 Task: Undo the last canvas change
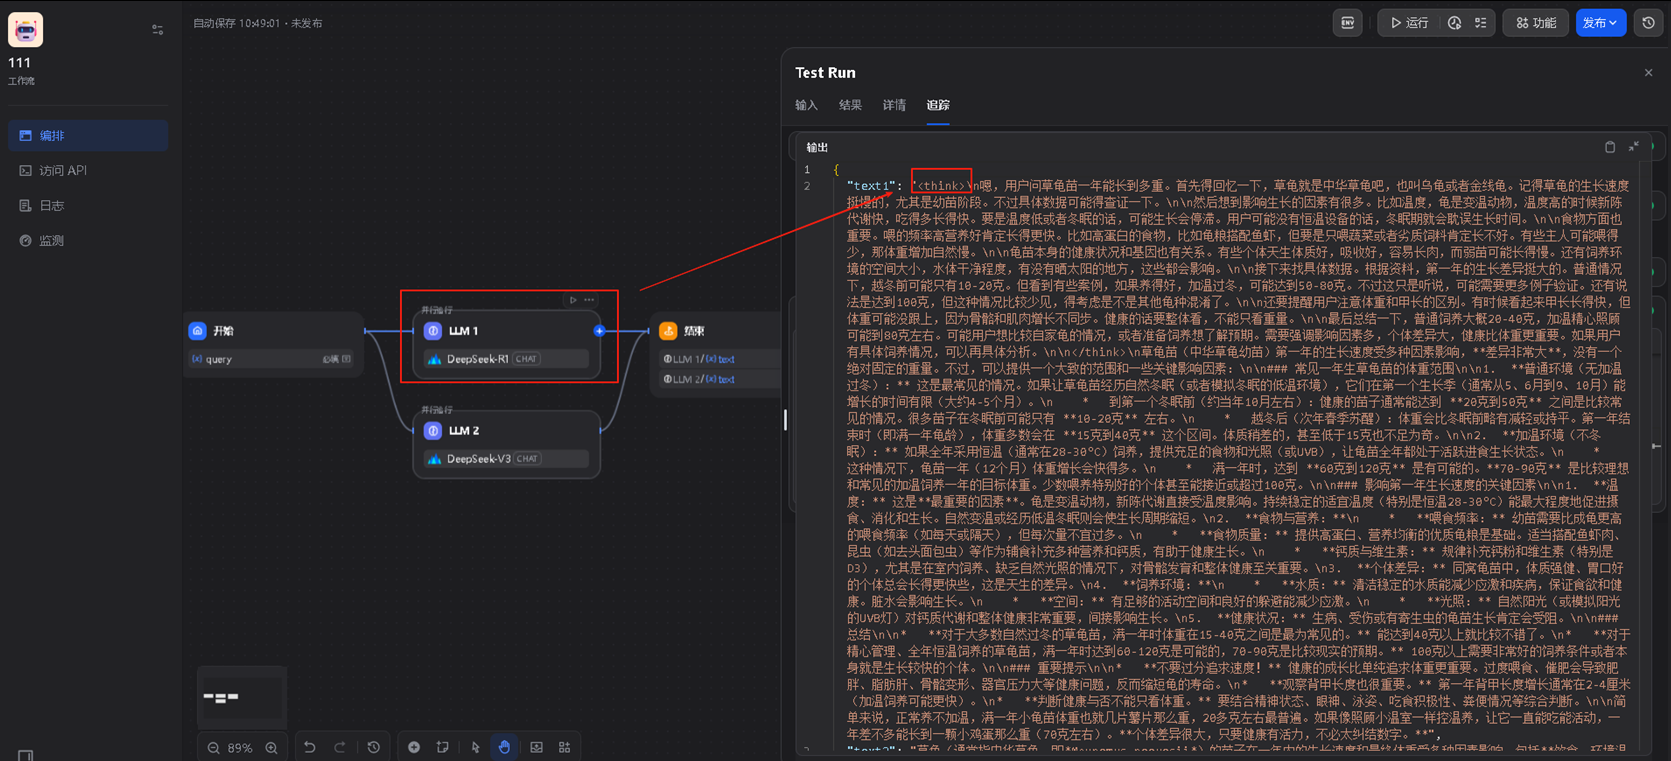(x=310, y=748)
